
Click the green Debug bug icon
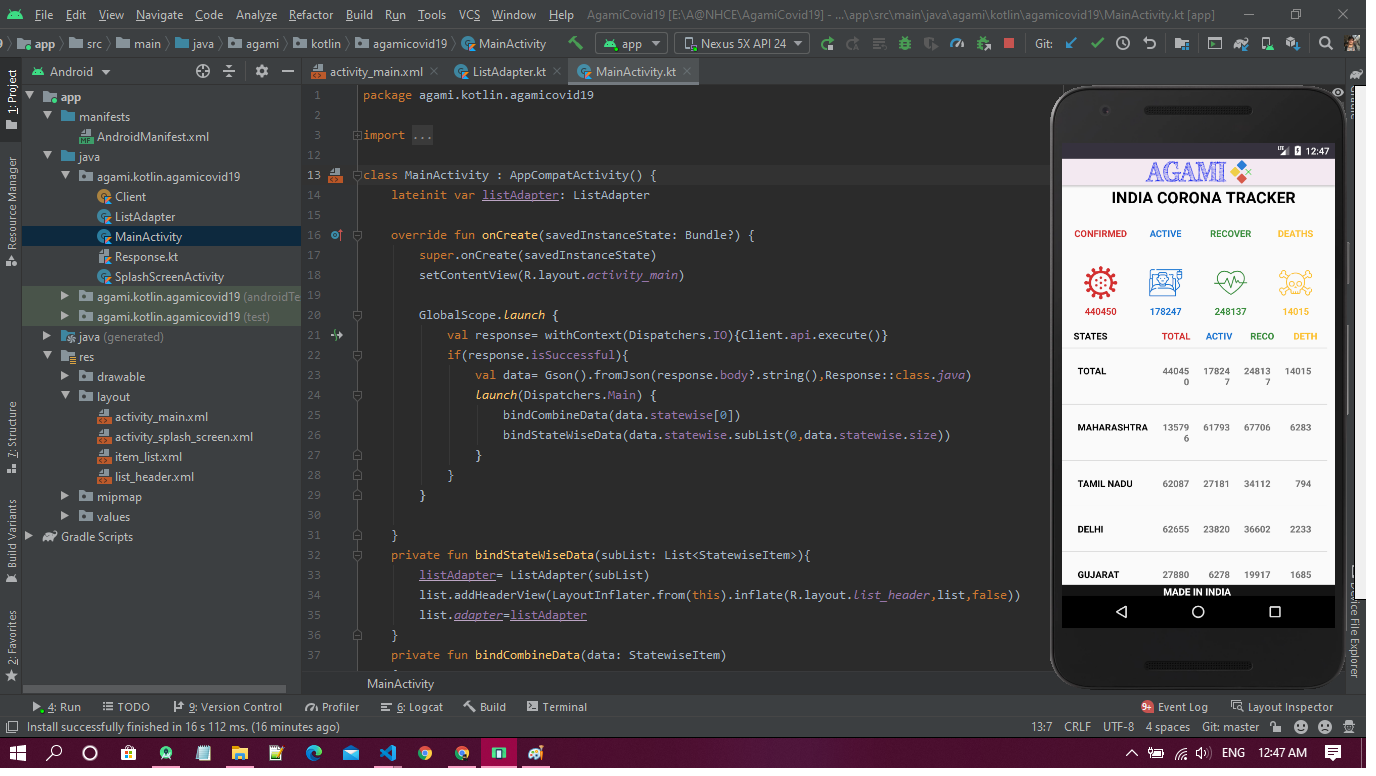tap(905, 44)
